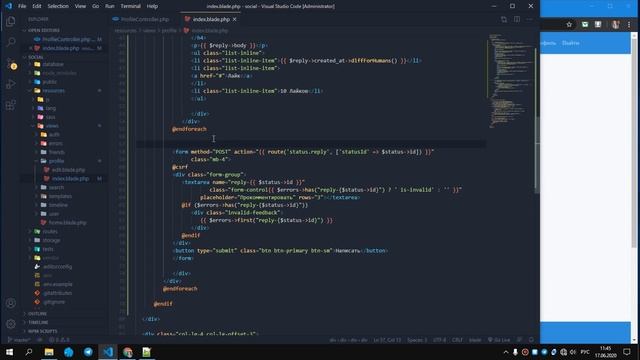The height and width of the screenshot is (360, 640).
Task: Show hidden system tray icons
Action: tap(506, 352)
